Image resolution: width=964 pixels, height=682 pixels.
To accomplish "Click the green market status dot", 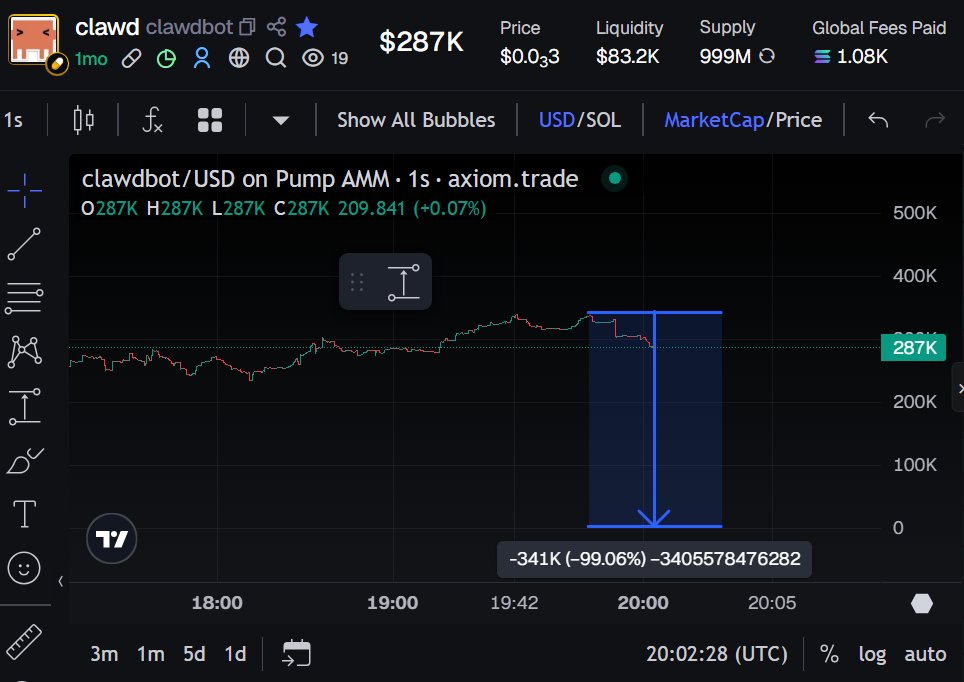I will point(614,179).
